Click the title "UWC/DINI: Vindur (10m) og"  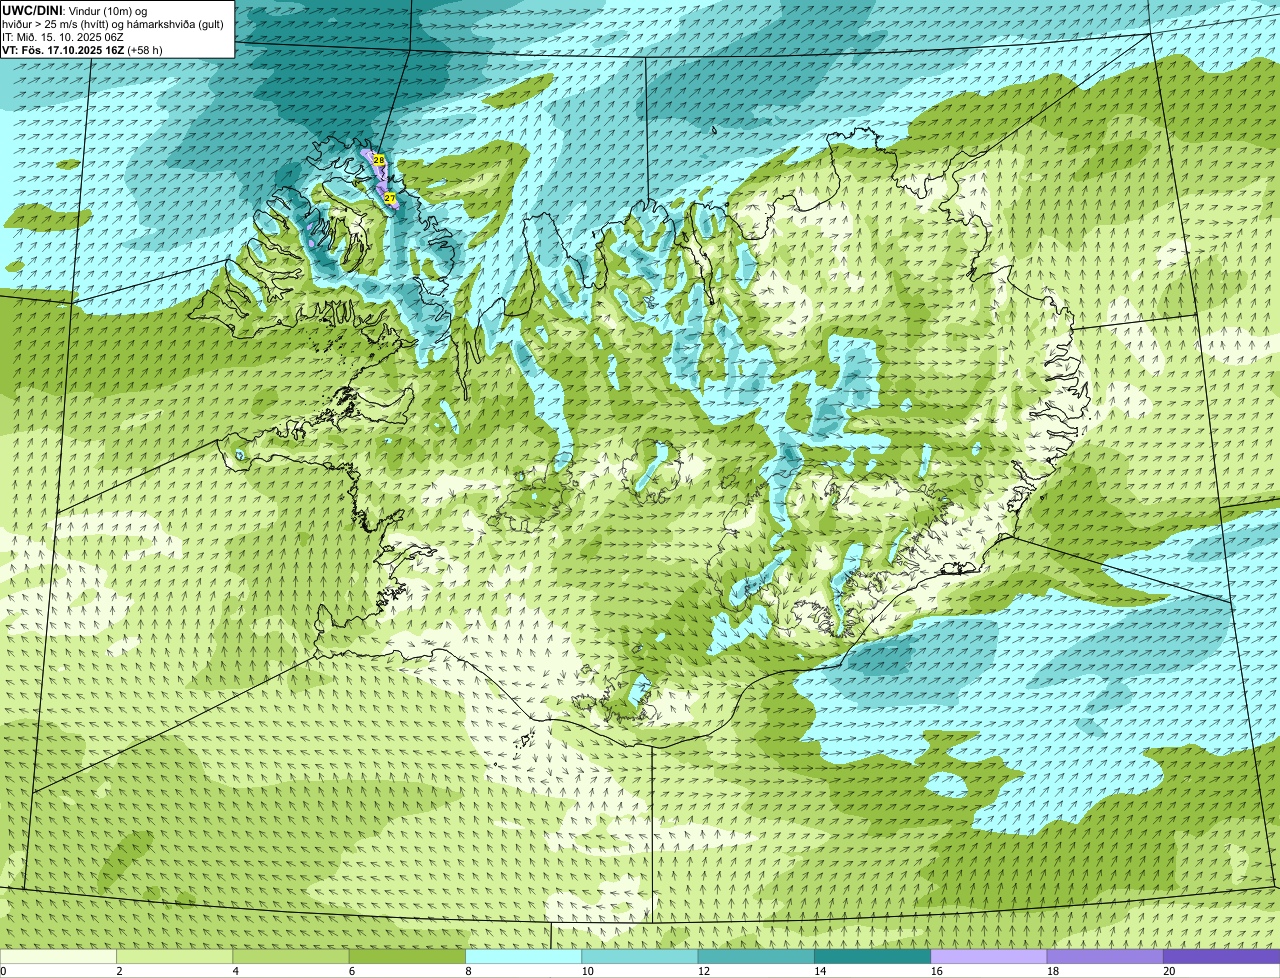coord(74,10)
